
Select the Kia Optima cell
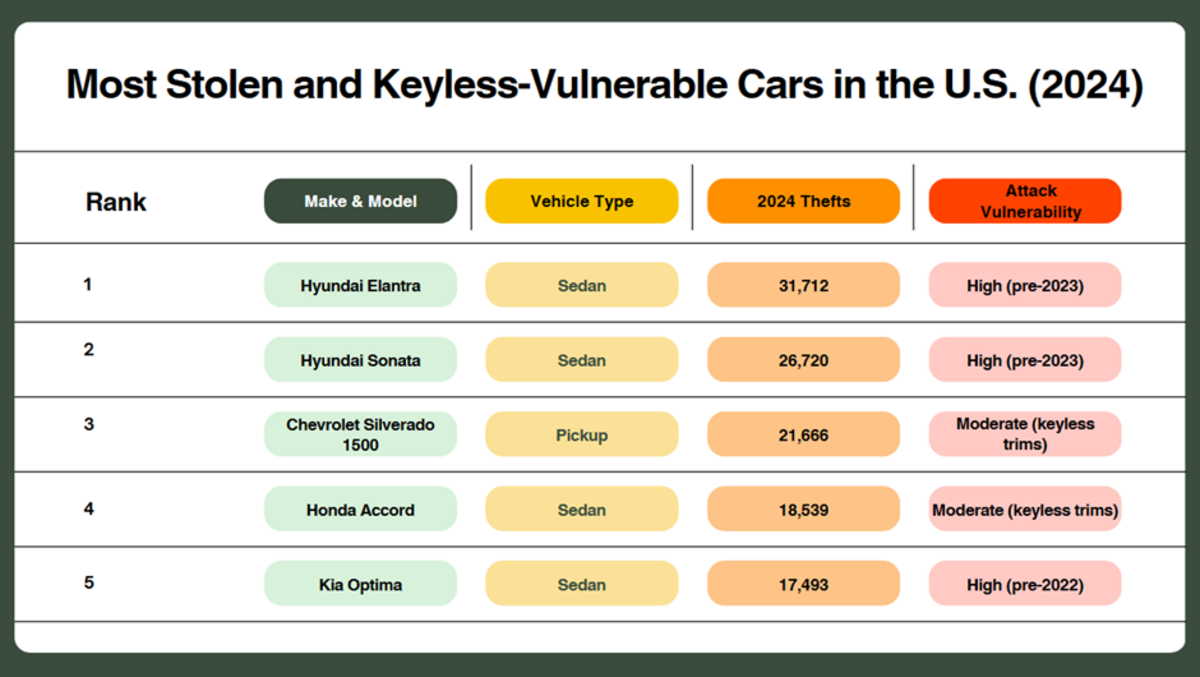point(360,584)
